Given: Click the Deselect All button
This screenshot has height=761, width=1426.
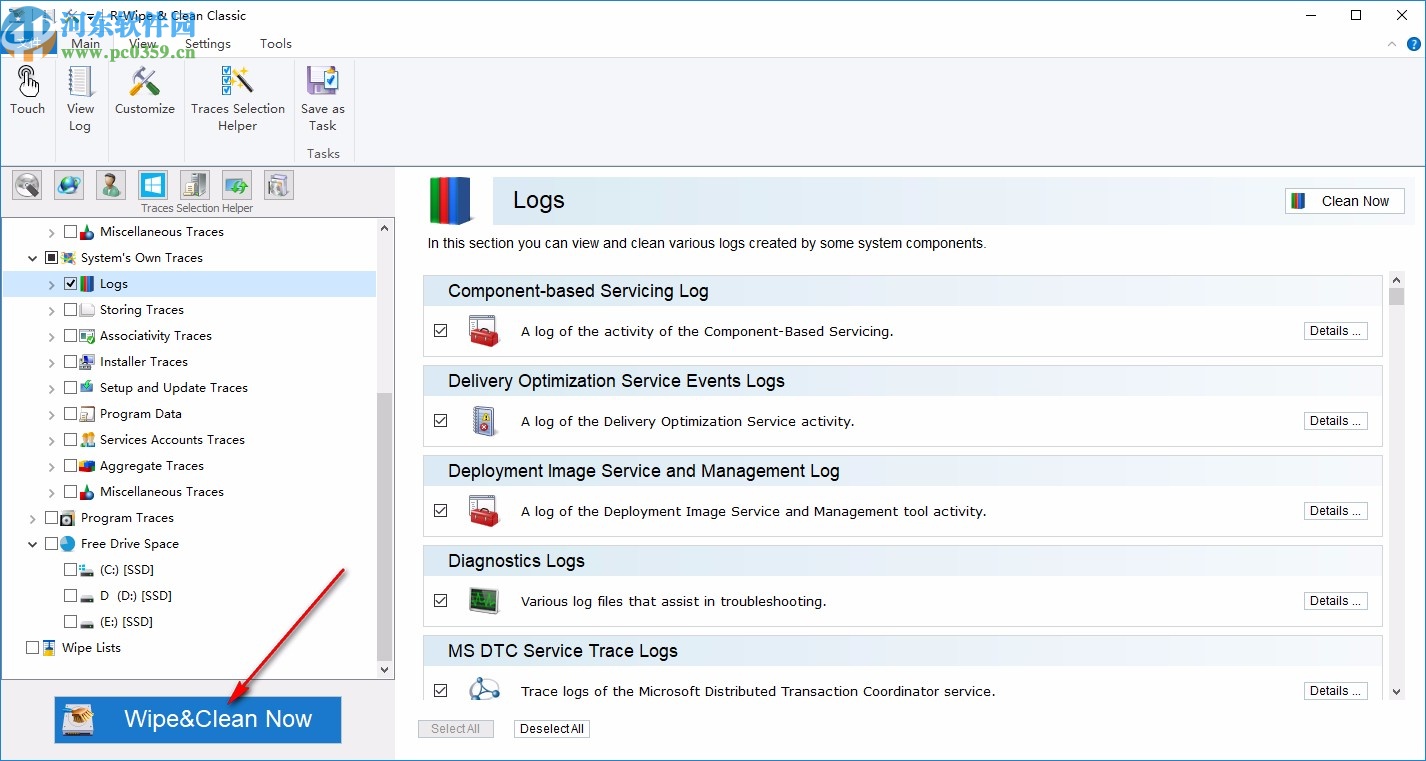Looking at the screenshot, I should [551, 729].
